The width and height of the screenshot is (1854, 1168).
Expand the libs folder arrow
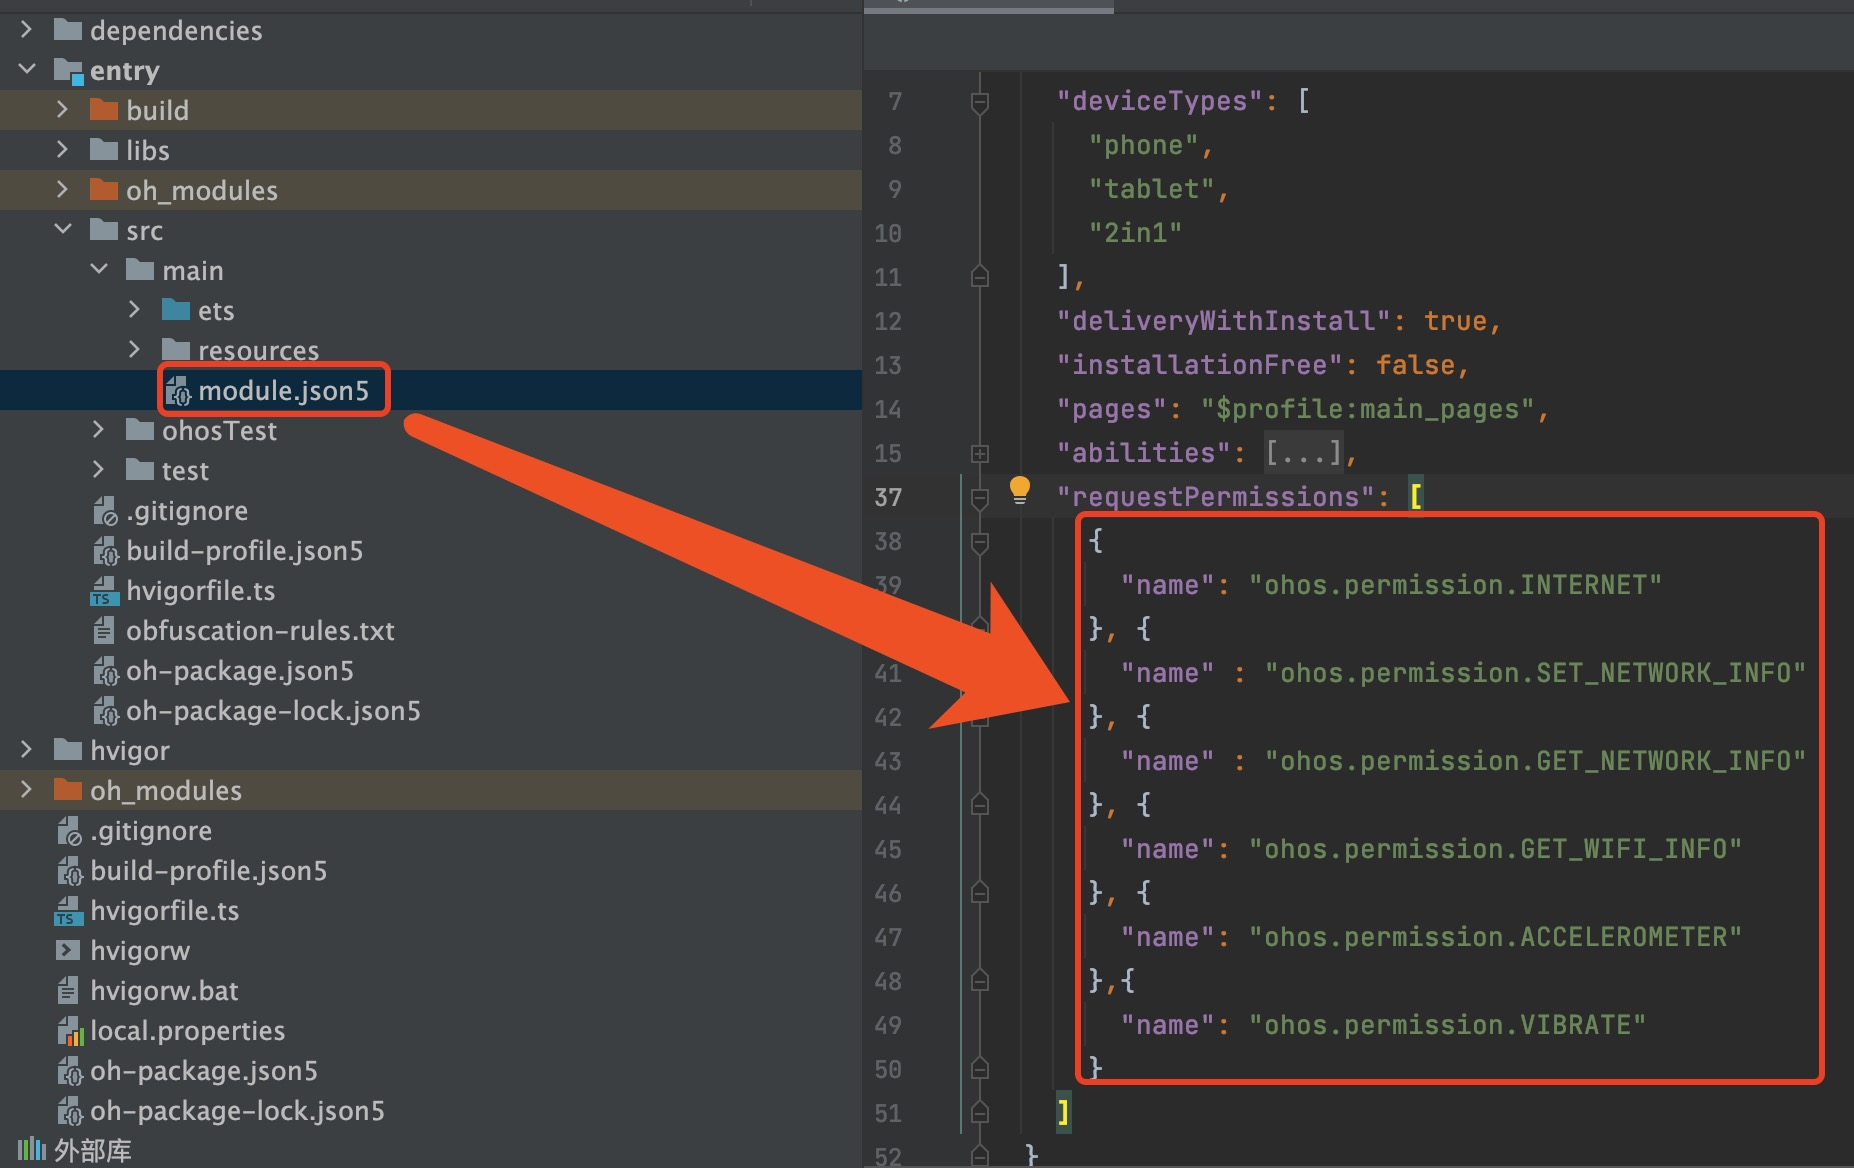point(63,150)
